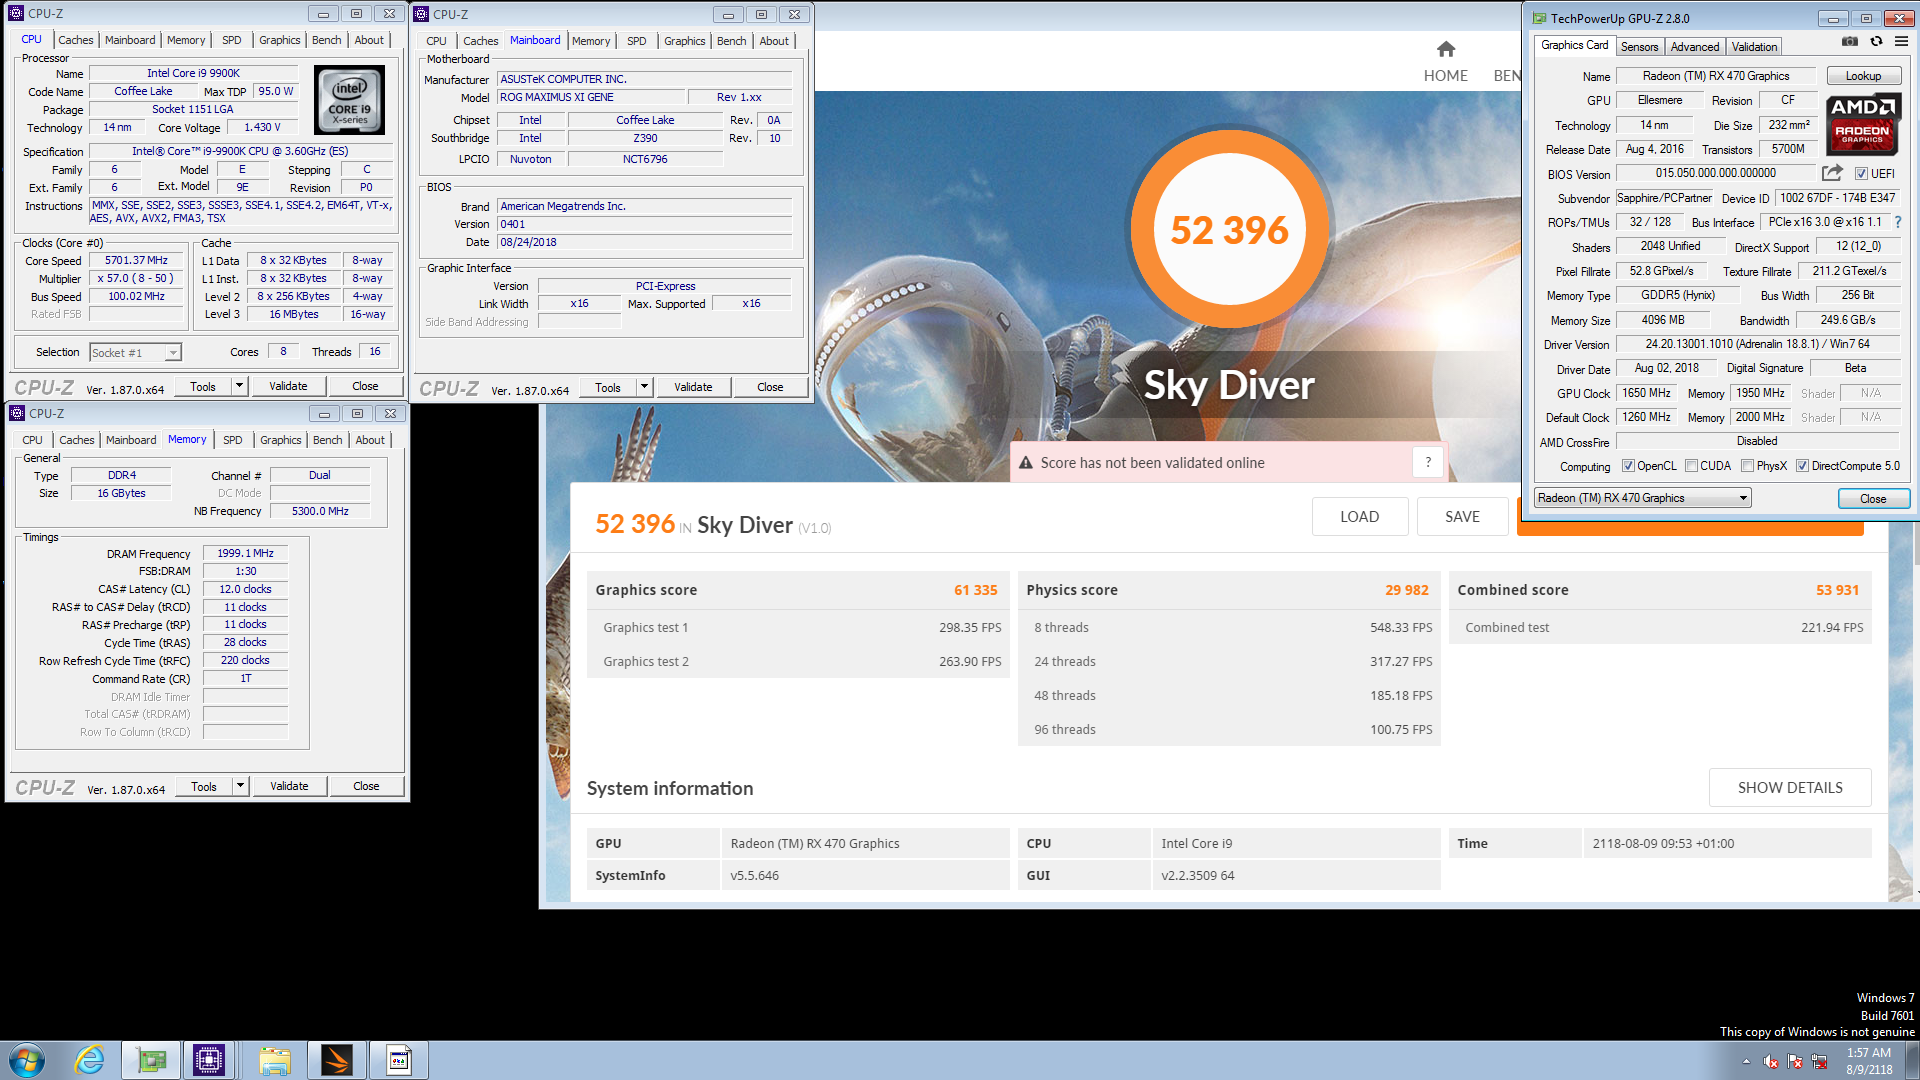Screen dimensions: 1920x1080
Task: Click the Lookup button in GPU-Z
Action: pos(1863,76)
